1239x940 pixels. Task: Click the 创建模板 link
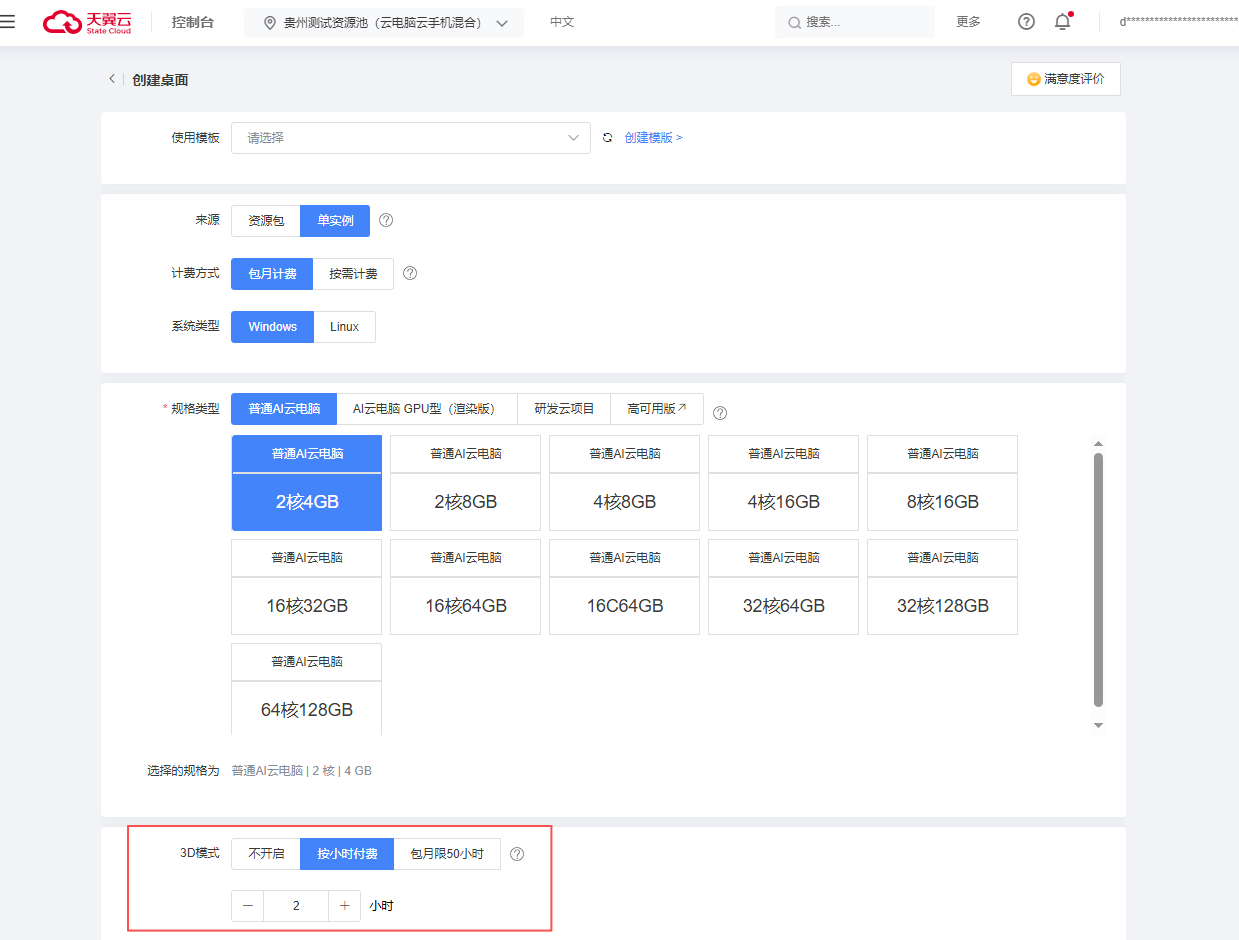(x=653, y=138)
